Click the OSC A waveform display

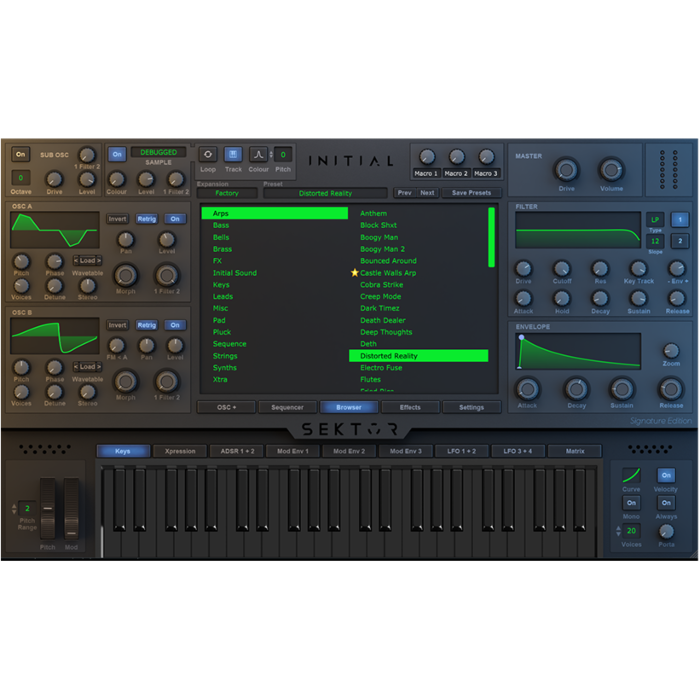tap(55, 230)
